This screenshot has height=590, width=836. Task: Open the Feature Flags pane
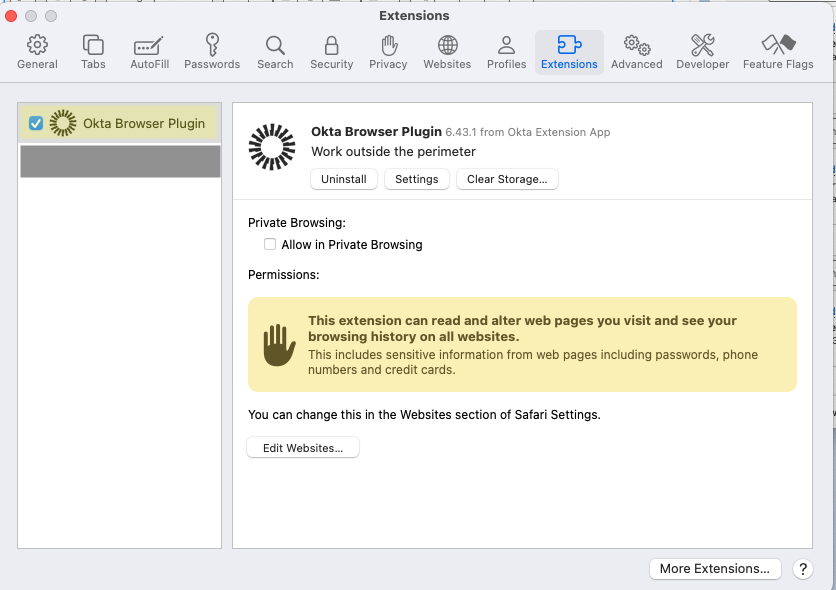778,52
